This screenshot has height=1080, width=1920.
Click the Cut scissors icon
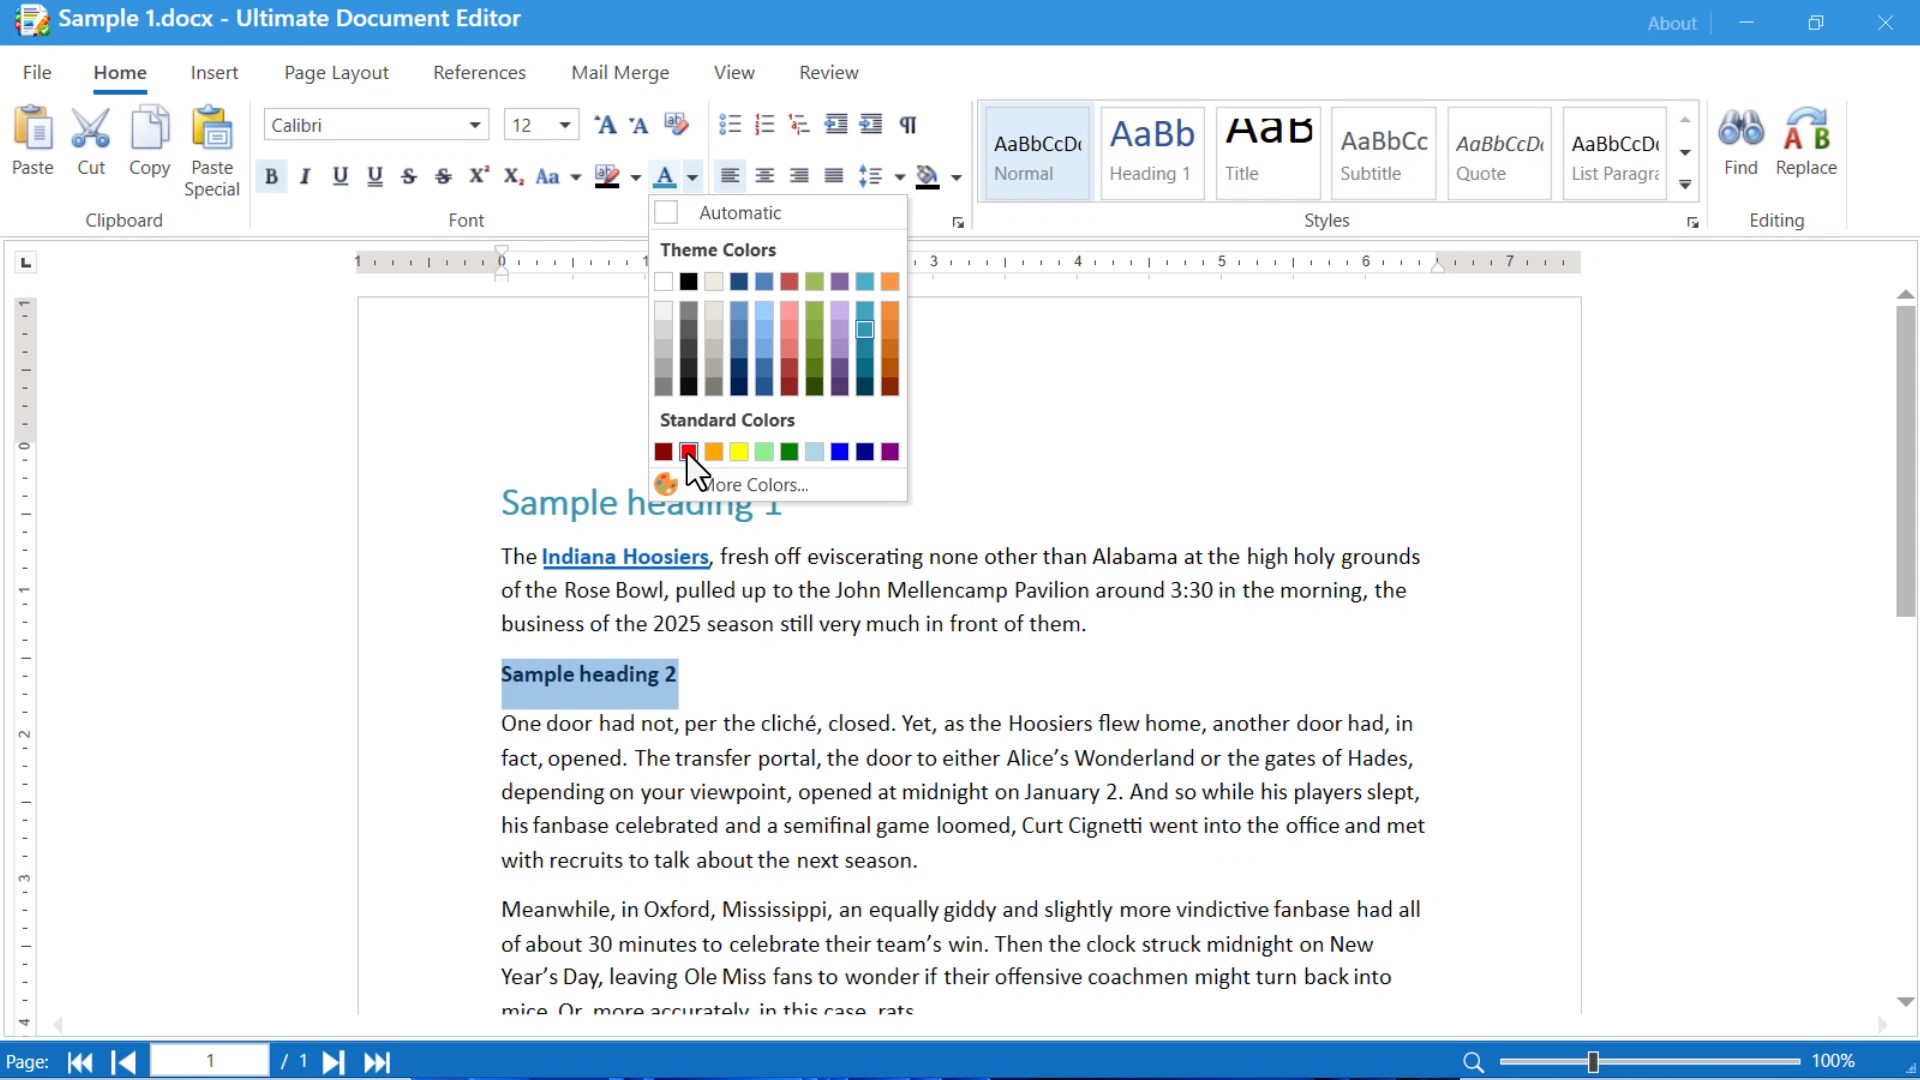(91, 130)
